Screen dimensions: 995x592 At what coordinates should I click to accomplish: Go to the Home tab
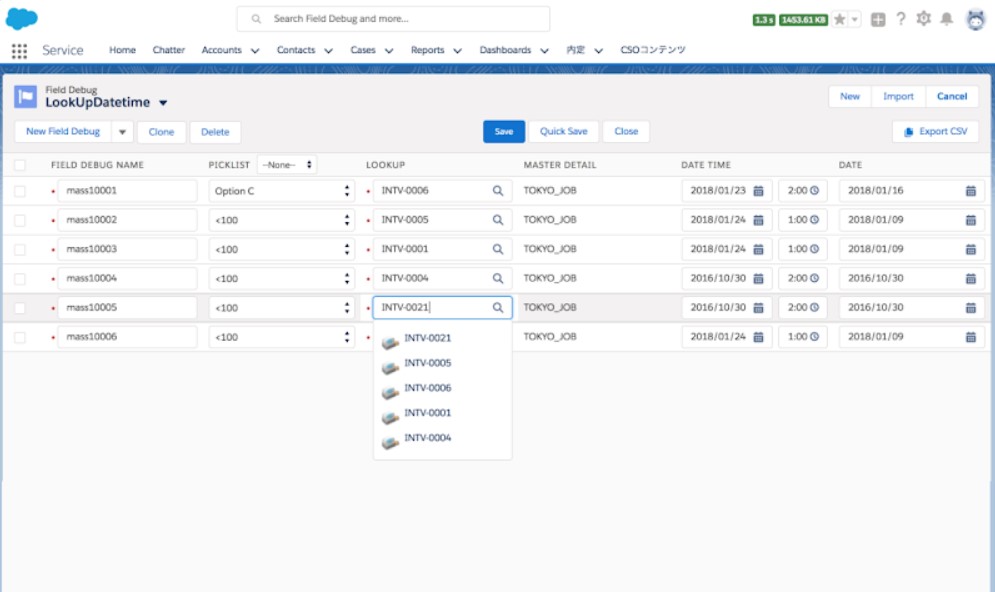pos(122,49)
